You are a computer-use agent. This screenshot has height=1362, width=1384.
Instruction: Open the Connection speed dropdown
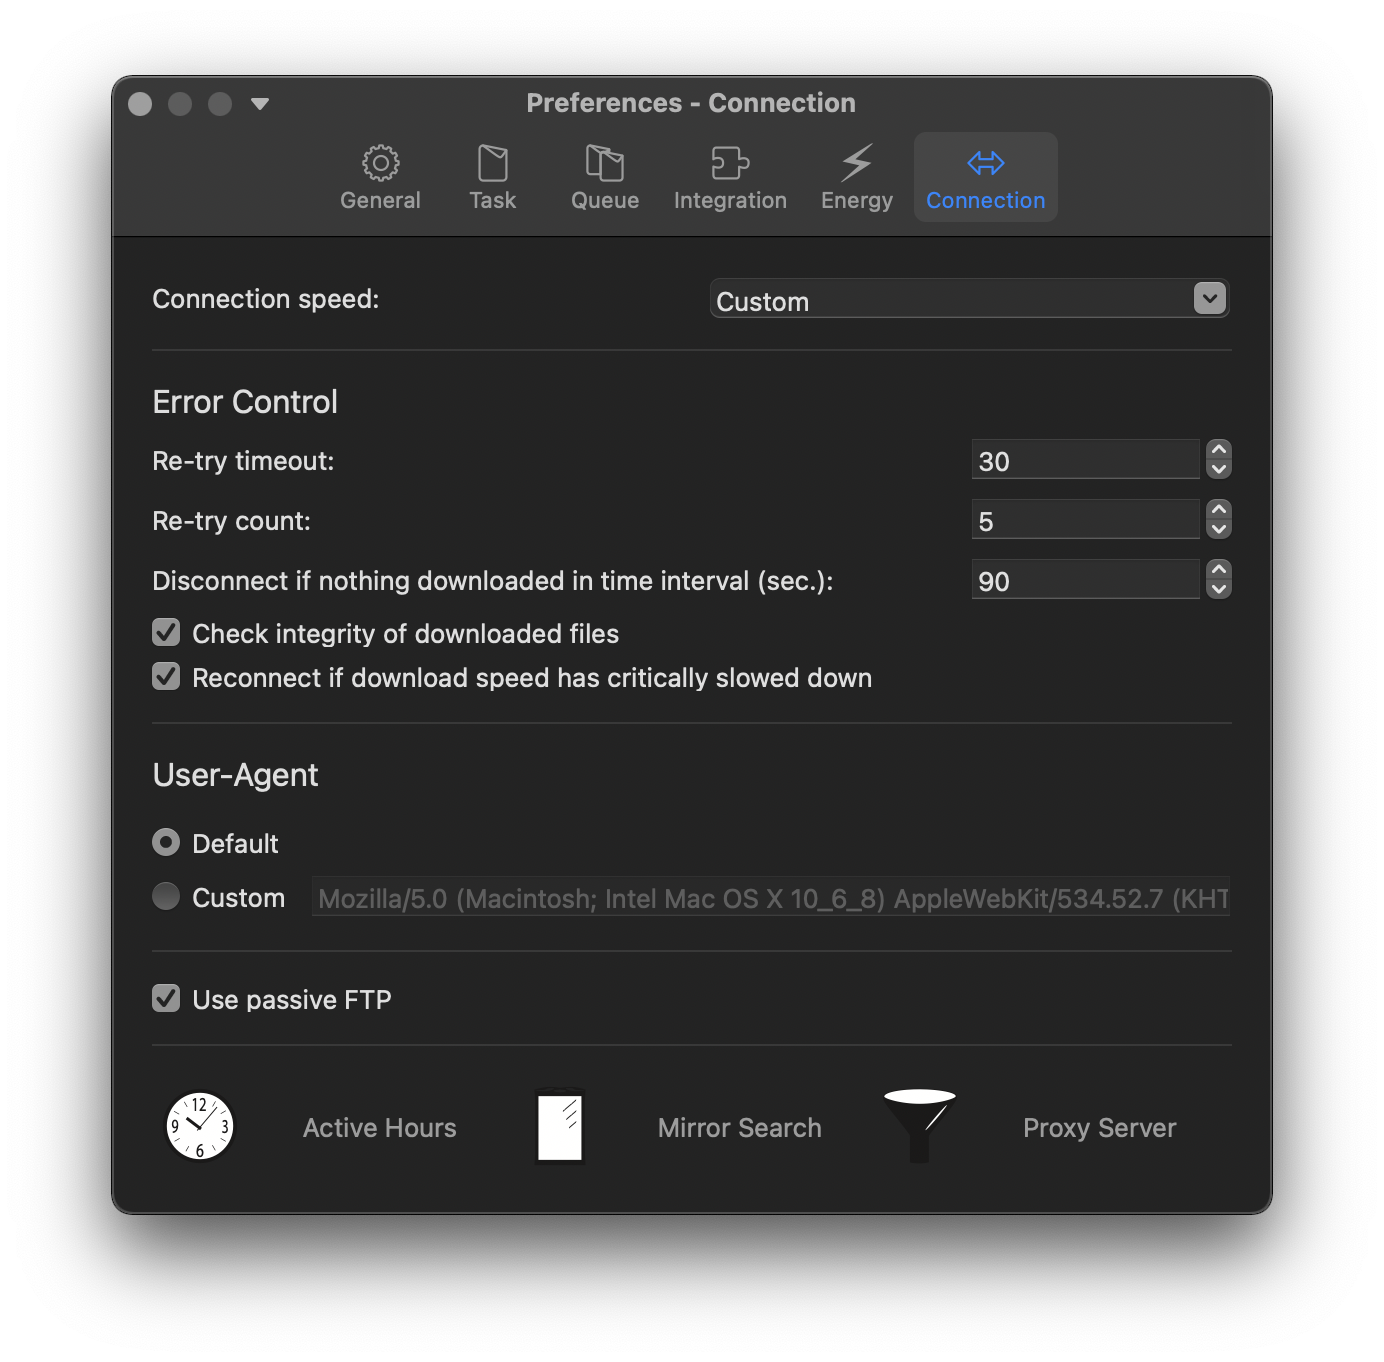[1208, 298]
